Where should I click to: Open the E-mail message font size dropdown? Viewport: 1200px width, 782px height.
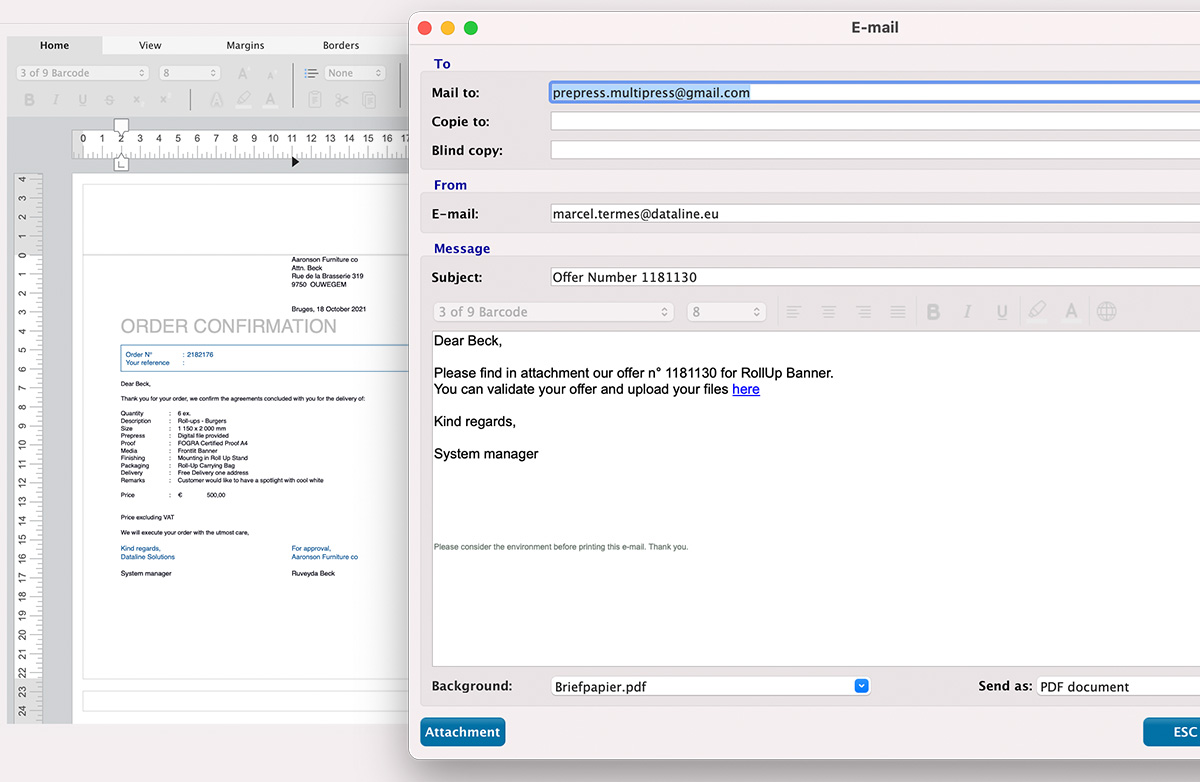[726, 312]
